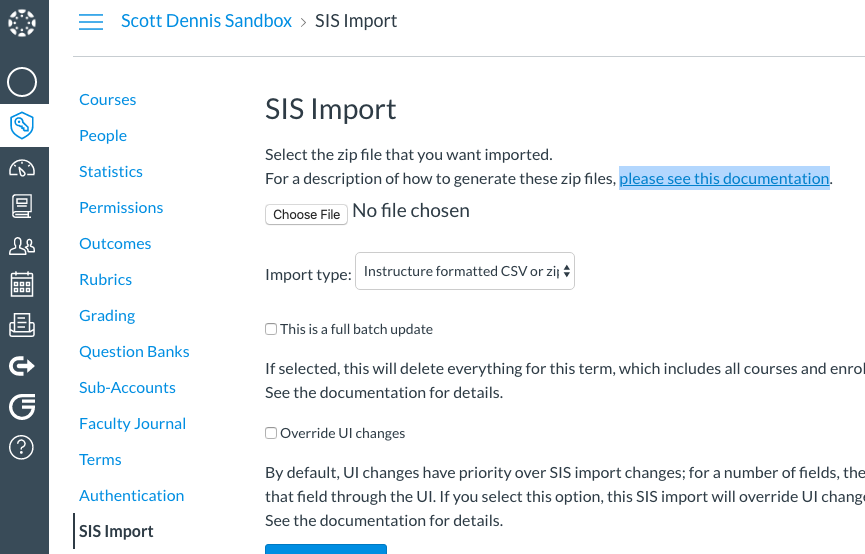Enable the full batch update checkbox
The image size is (865, 554).
click(271, 329)
